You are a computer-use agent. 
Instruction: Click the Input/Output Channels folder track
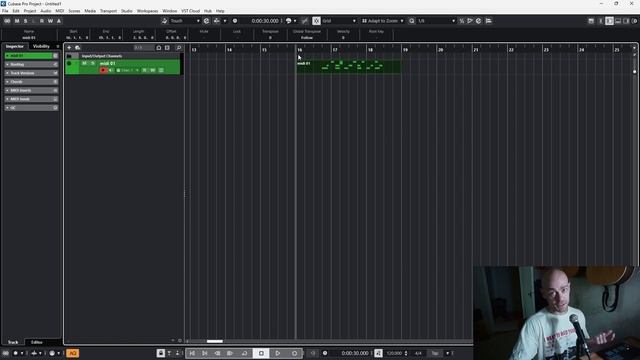[x=122, y=56]
